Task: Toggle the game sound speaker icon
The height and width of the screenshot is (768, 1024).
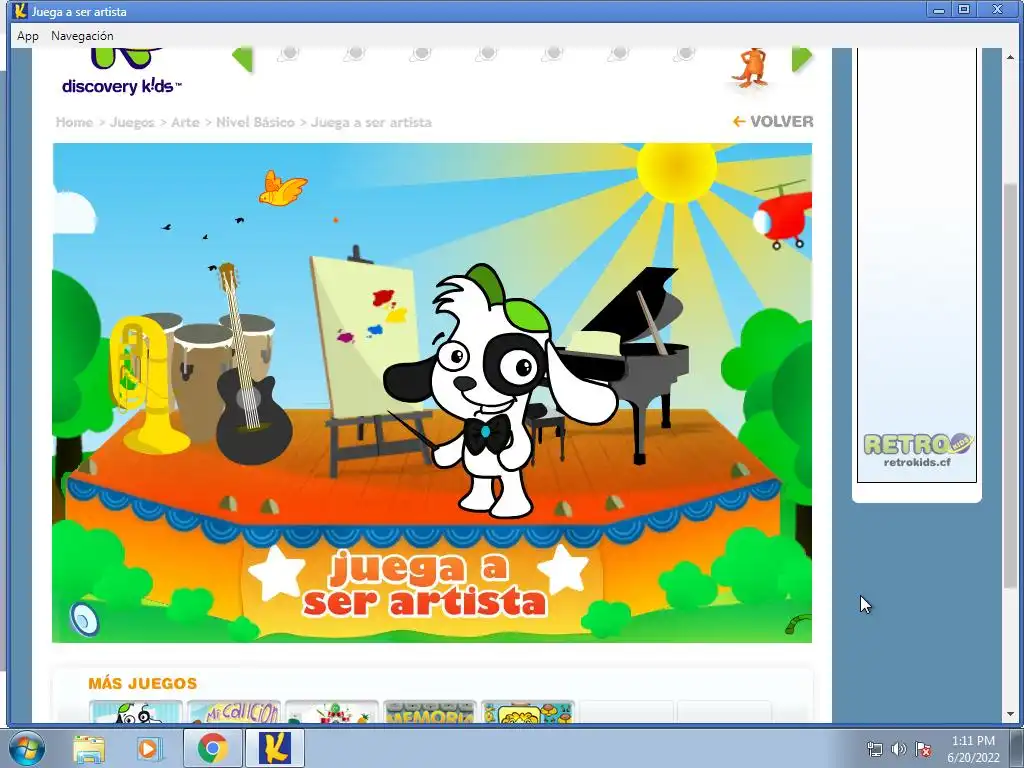Action: [x=84, y=618]
